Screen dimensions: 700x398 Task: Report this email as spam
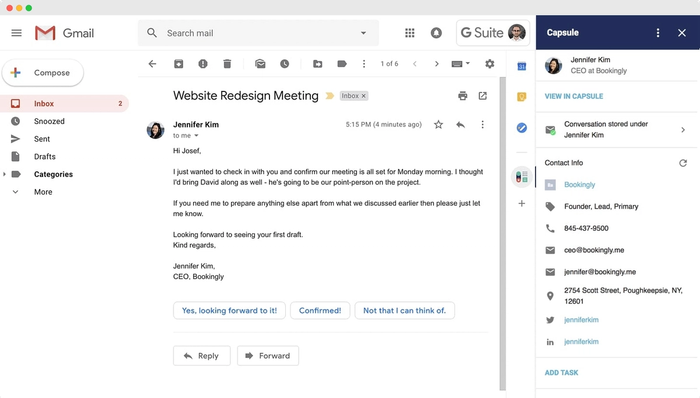click(x=203, y=64)
